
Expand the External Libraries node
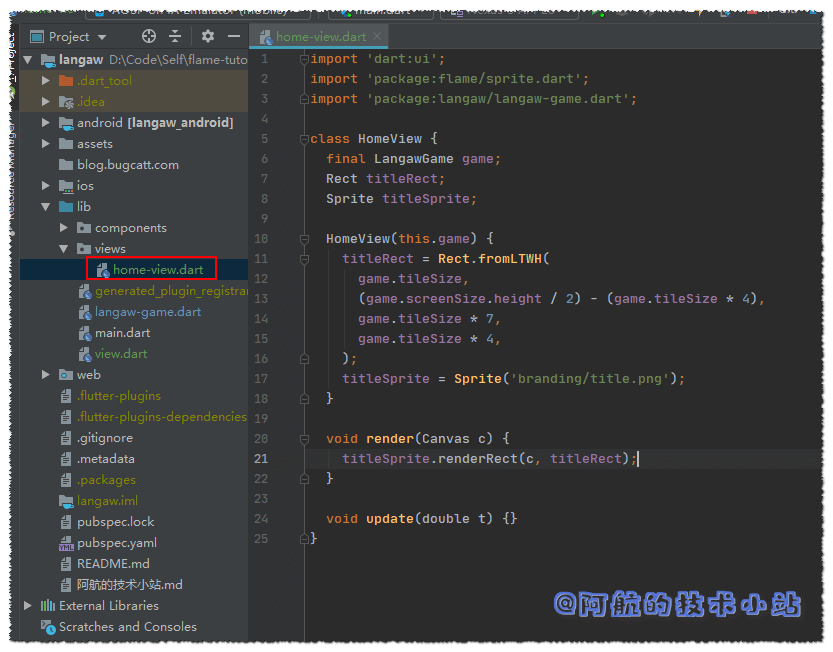pos(28,606)
